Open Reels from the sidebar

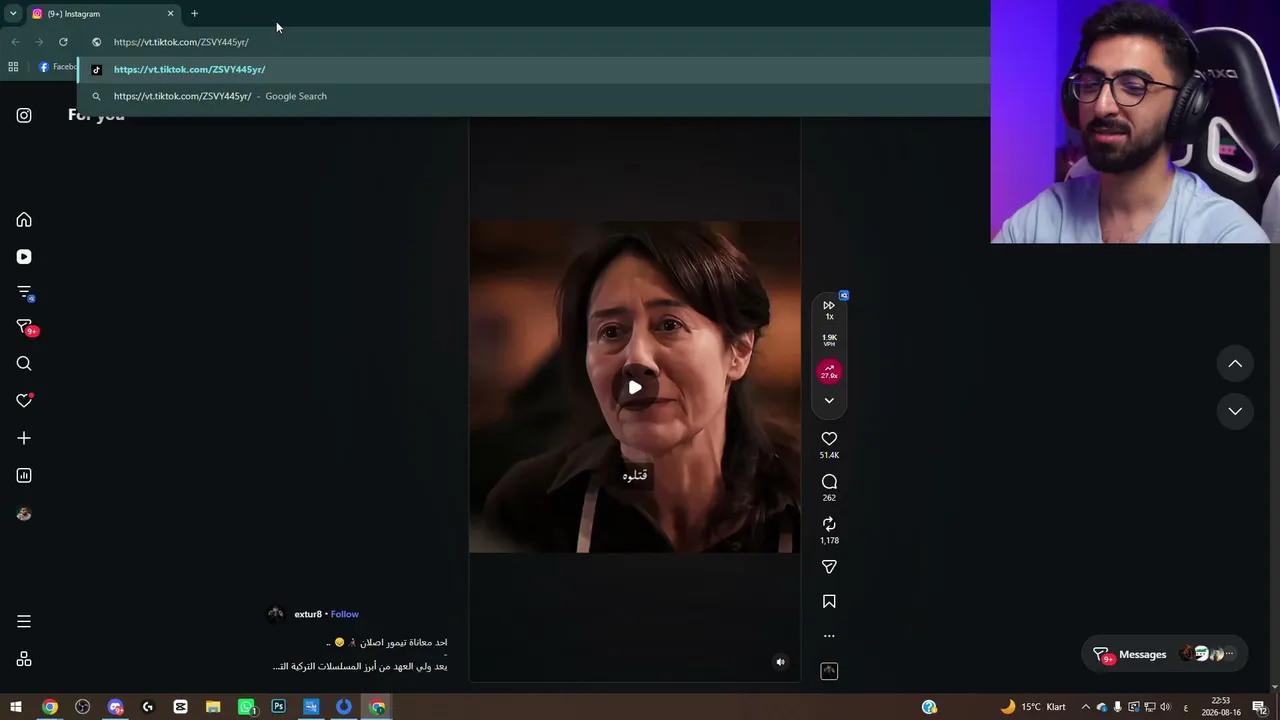click(x=24, y=257)
